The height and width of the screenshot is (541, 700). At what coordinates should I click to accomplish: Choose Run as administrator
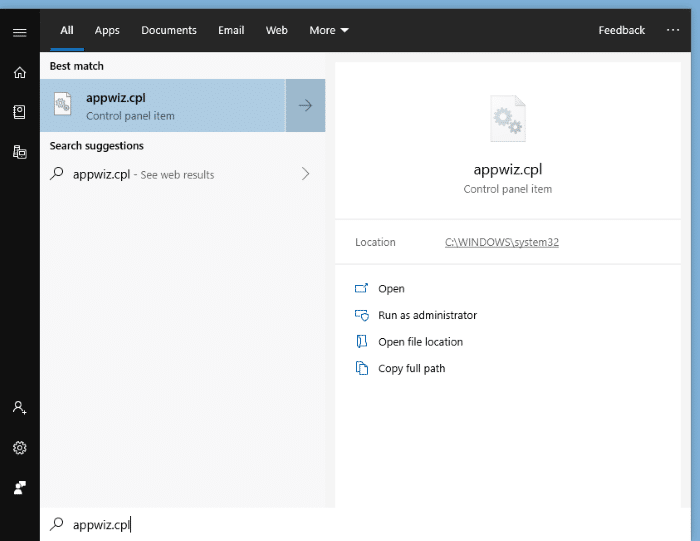[x=427, y=315]
